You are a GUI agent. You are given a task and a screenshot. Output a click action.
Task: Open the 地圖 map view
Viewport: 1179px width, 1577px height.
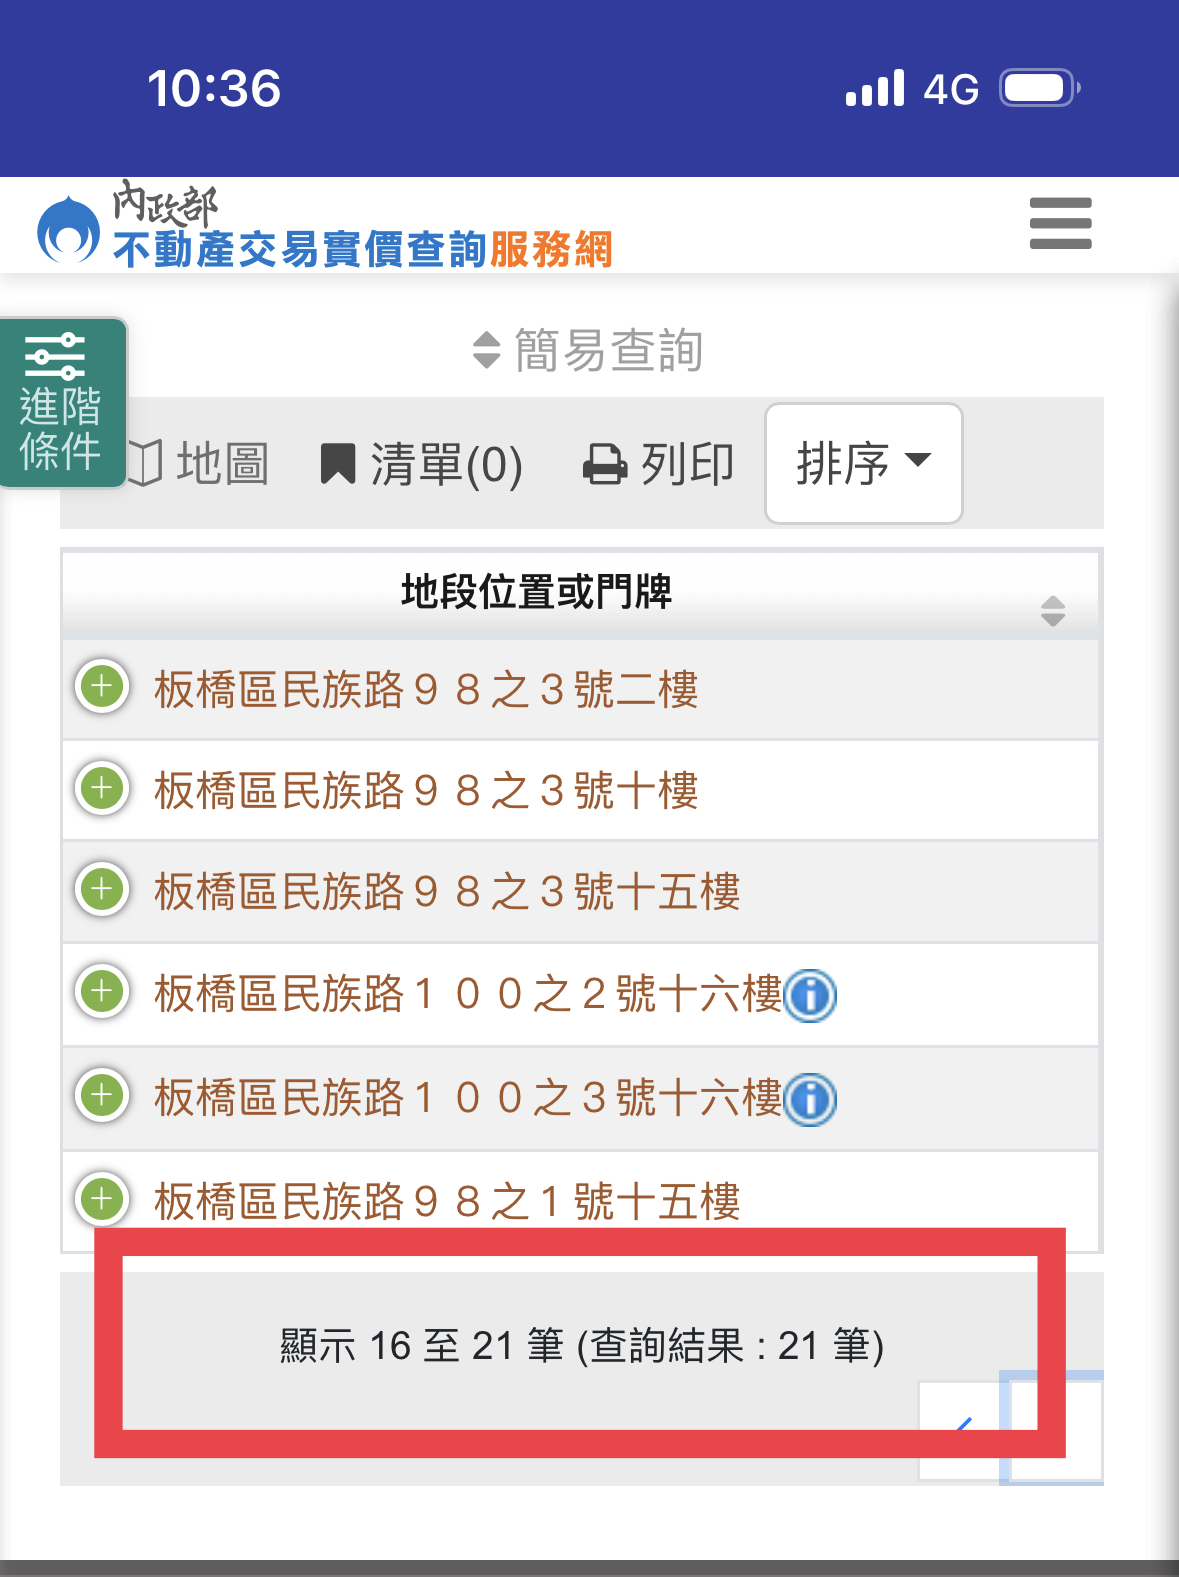tap(200, 464)
